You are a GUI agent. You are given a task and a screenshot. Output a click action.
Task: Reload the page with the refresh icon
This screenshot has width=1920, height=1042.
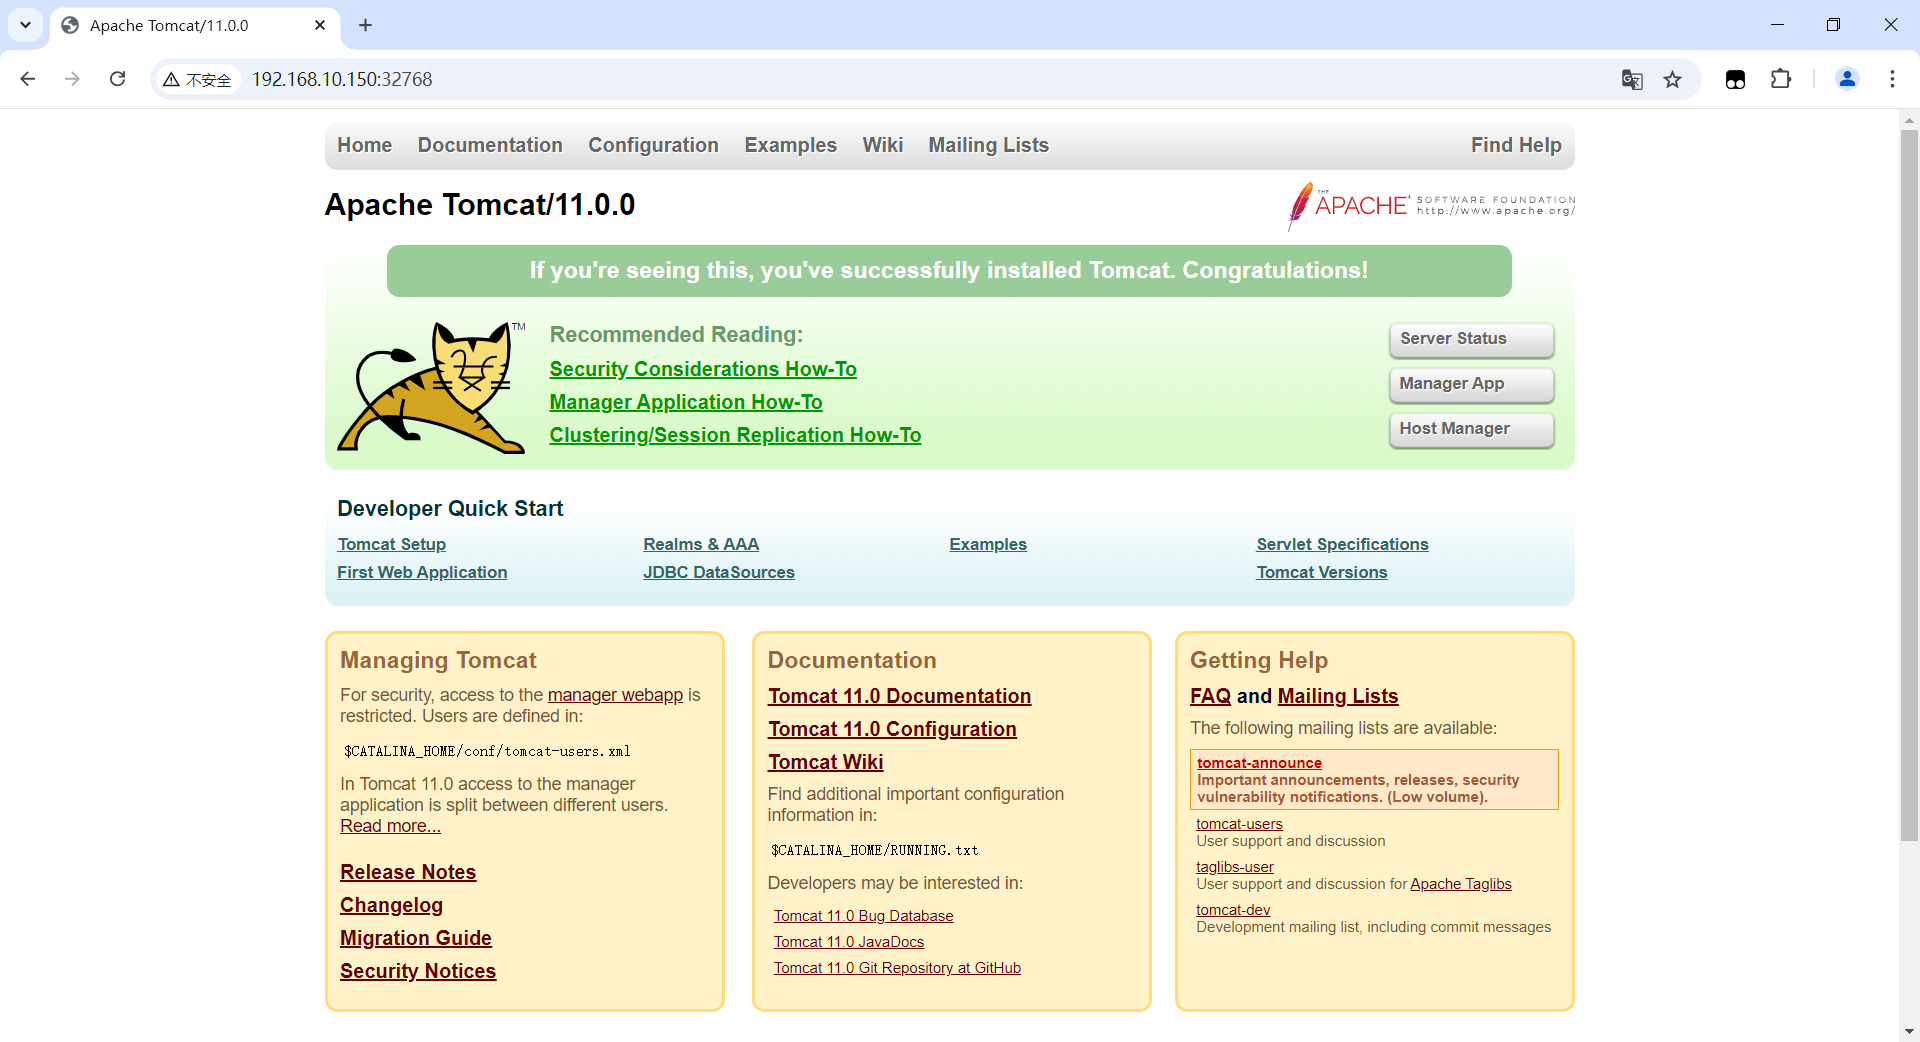(117, 79)
